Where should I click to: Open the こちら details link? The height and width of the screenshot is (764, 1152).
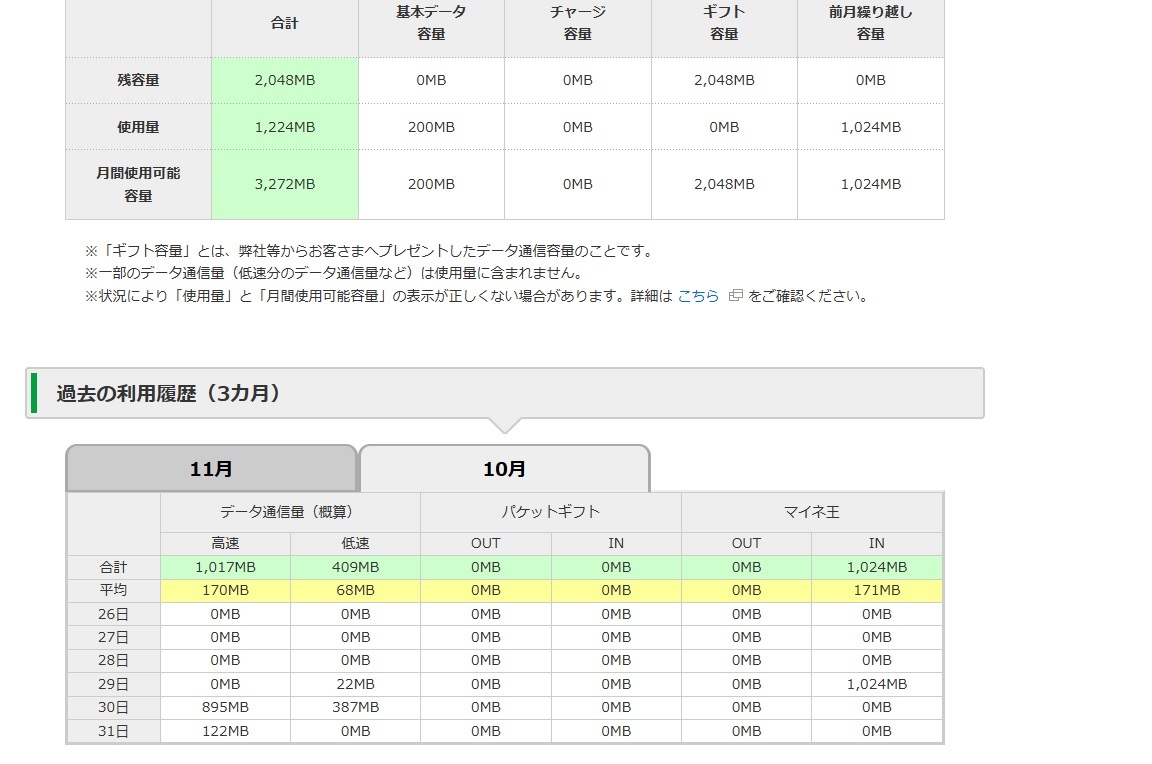tap(698, 296)
